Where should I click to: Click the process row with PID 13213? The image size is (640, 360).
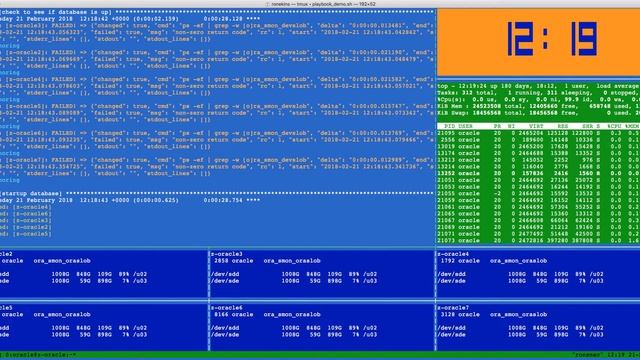pyautogui.click(x=538, y=160)
